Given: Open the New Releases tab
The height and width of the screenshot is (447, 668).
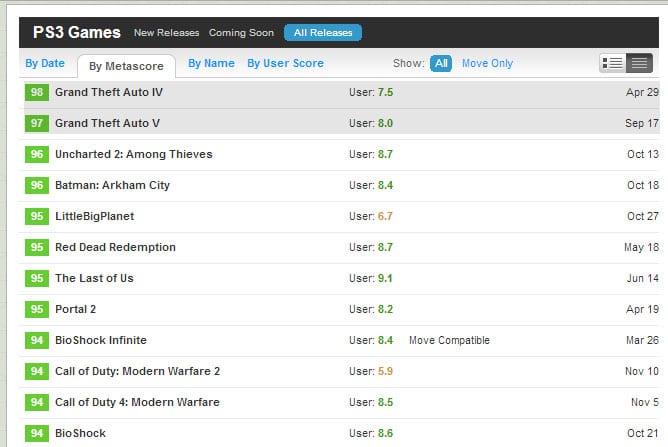Looking at the screenshot, I should point(167,33).
